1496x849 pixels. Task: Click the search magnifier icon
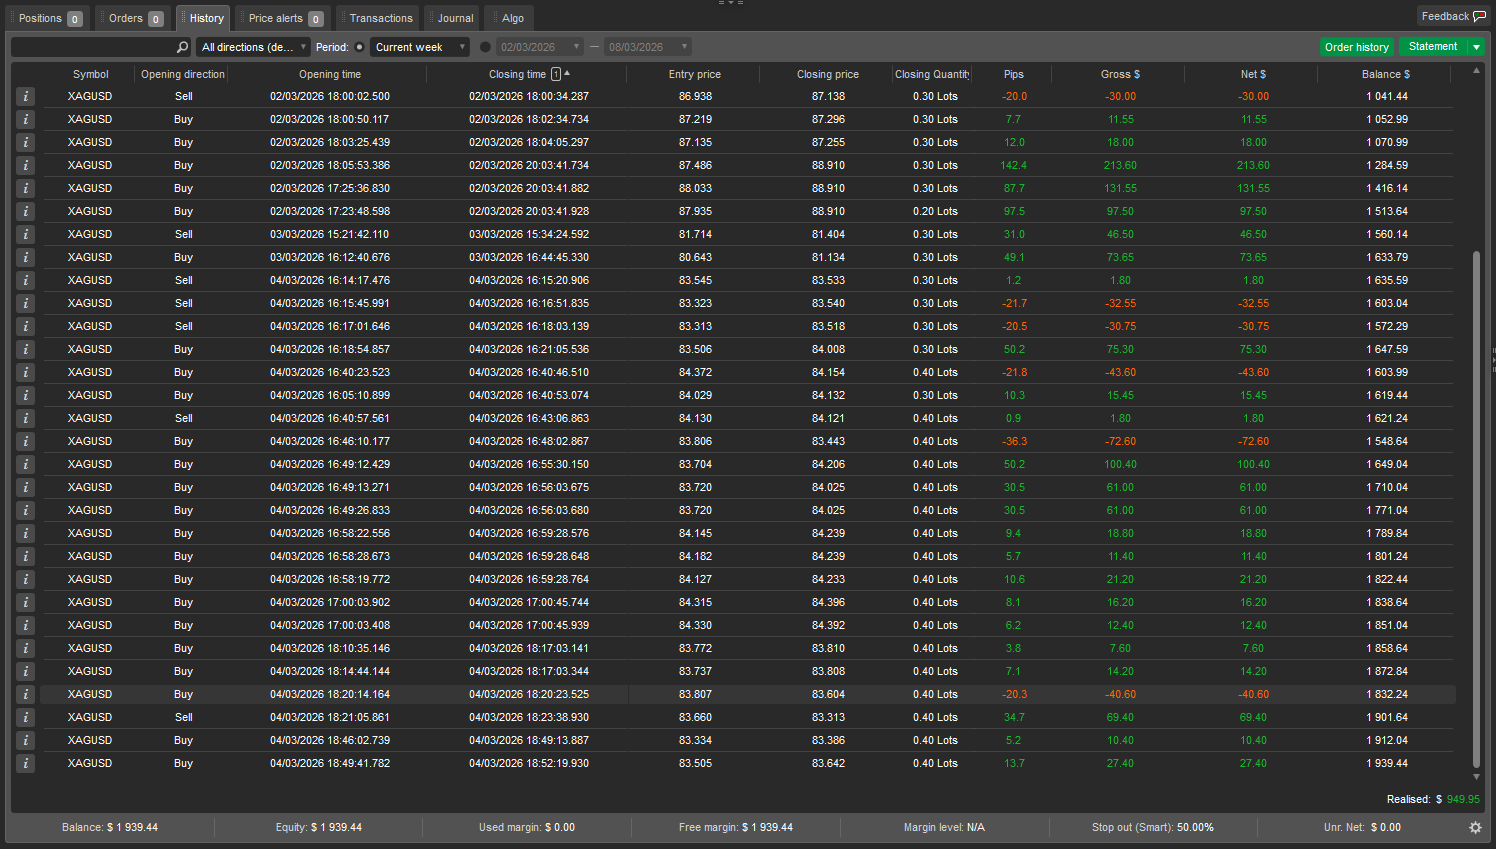pos(182,47)
